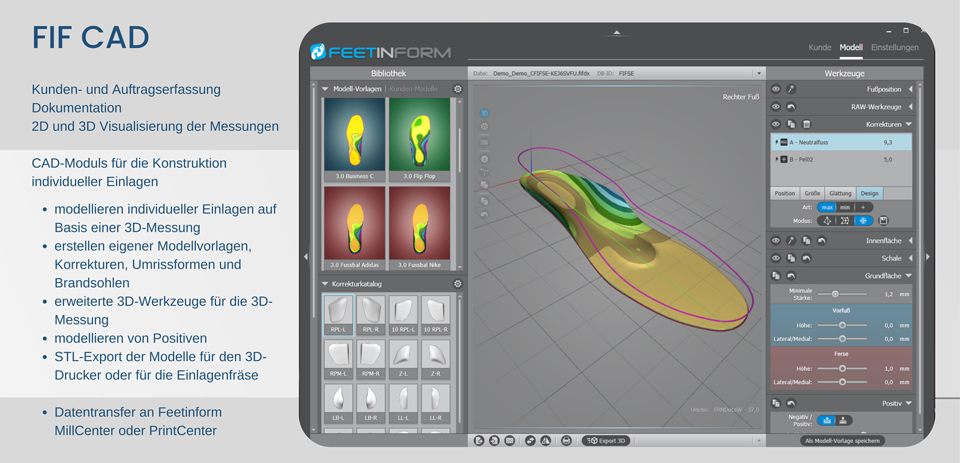960x463 pixels.
Task: Click the FeetInForm logo
Action: click(x=381, y=52)
